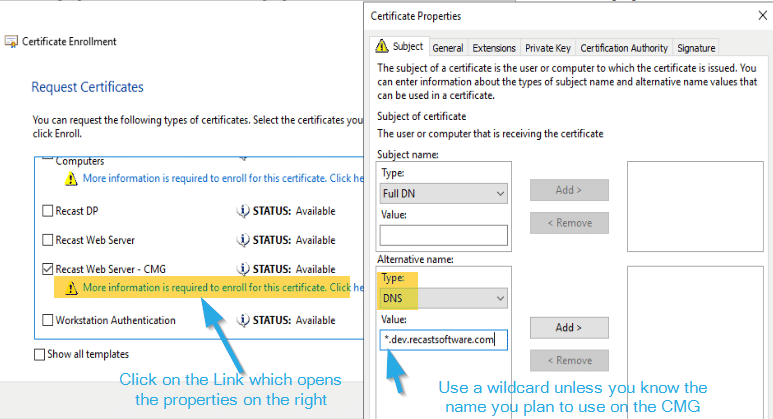The width and height of the screenshot is (773, 419).
Task: Open the Private Key tab
Action: tap(547, 48)
